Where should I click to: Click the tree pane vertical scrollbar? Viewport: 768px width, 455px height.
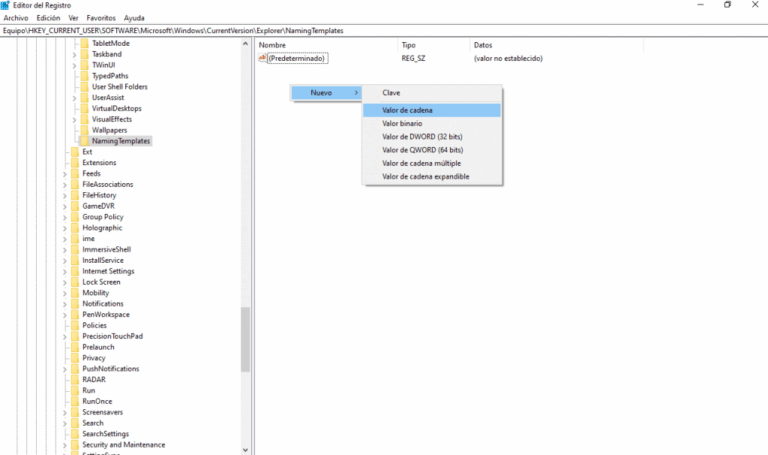(x=245, y=339)
